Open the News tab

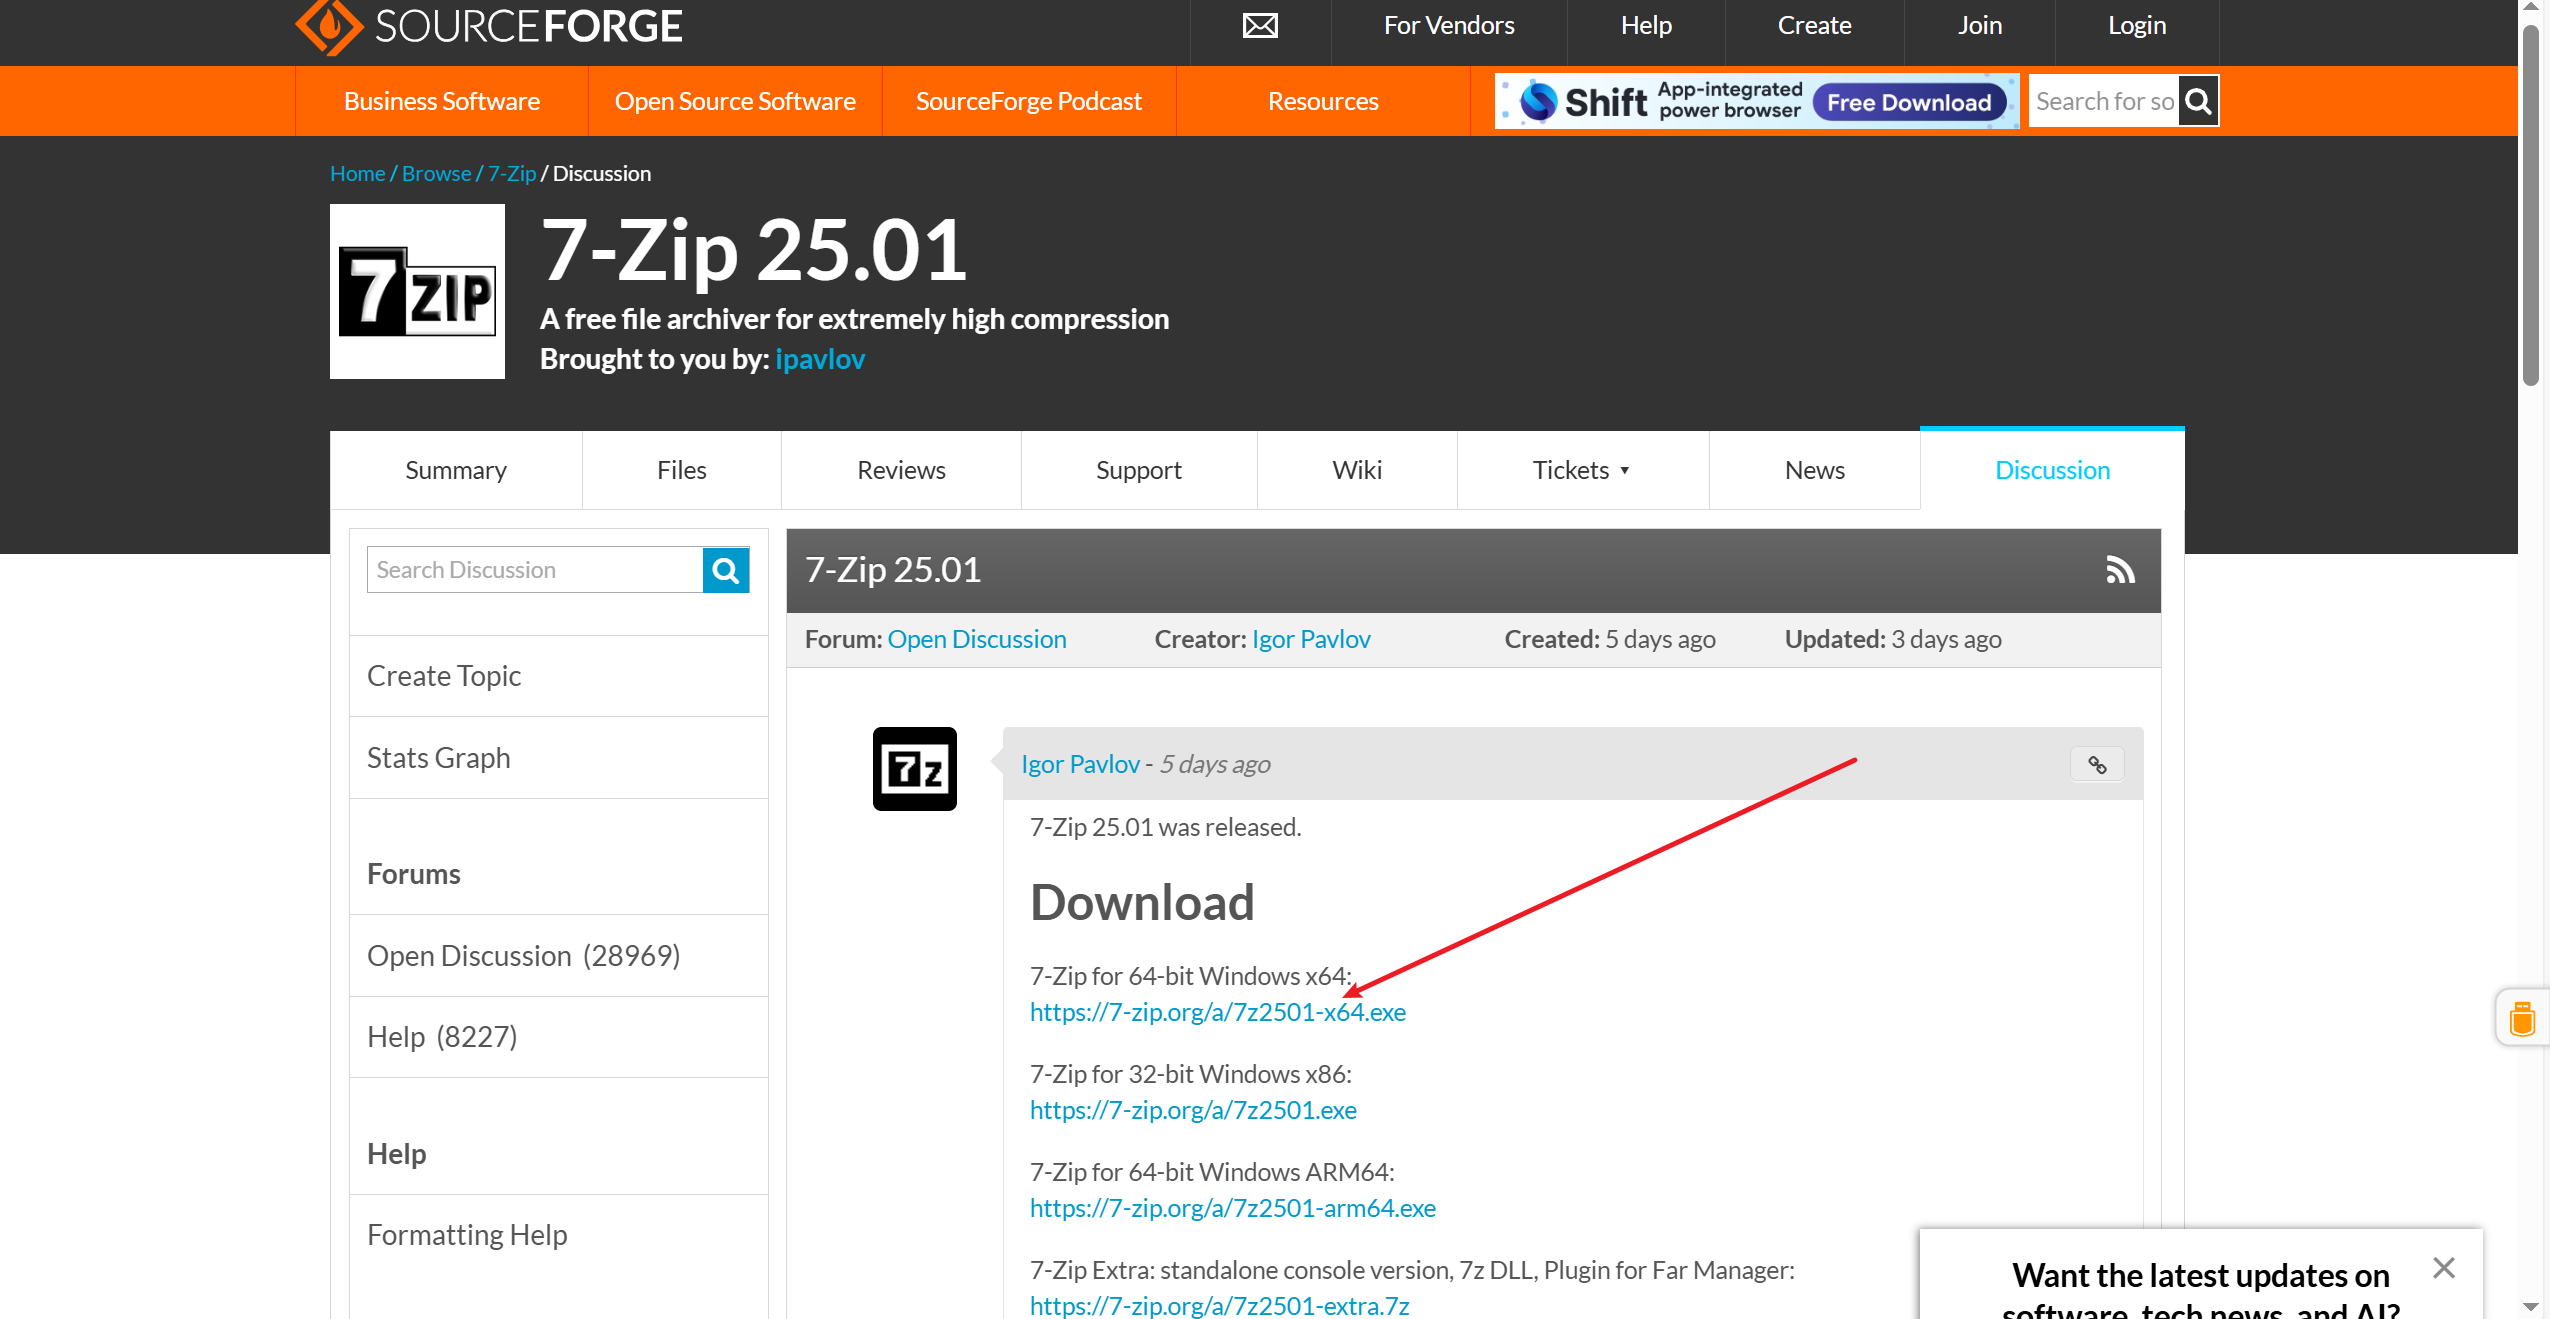1815,470
